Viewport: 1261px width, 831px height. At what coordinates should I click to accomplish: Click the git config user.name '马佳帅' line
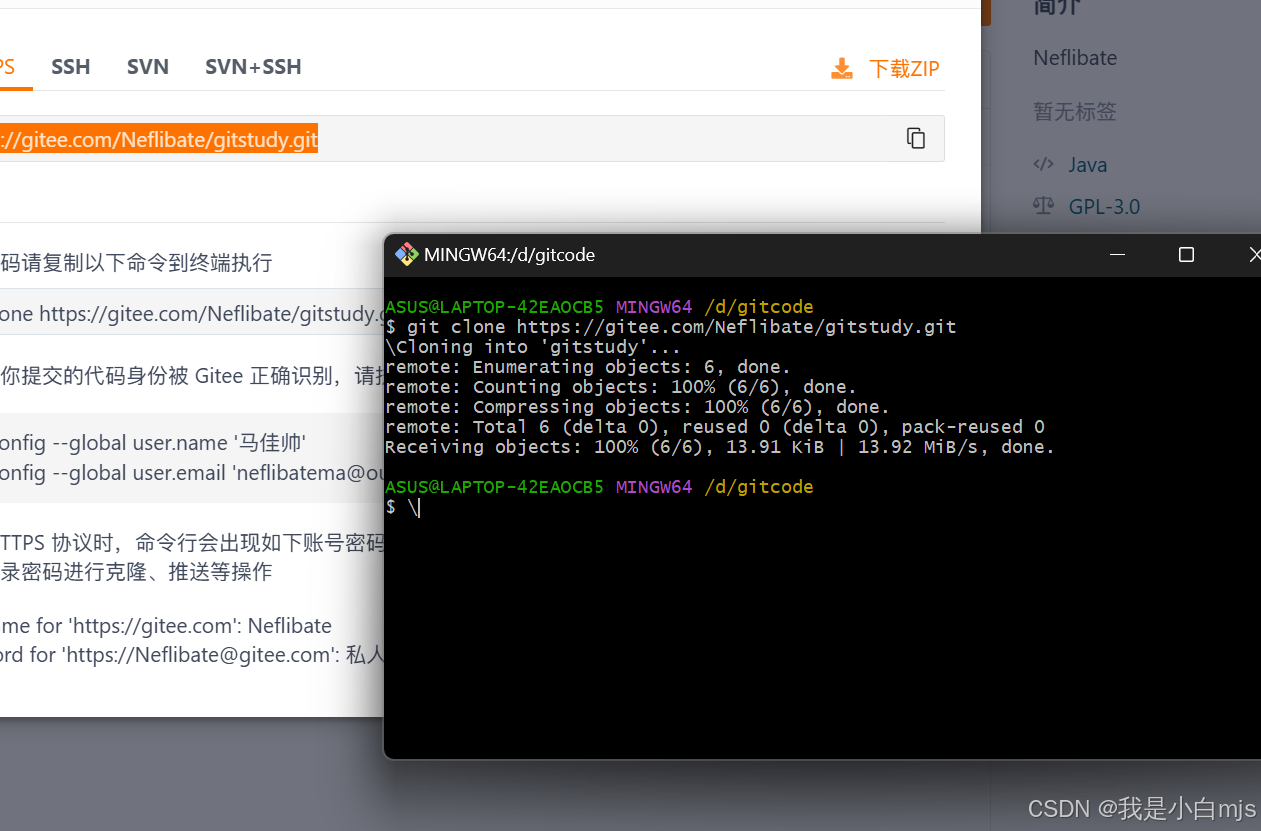[x=153, y=443]
